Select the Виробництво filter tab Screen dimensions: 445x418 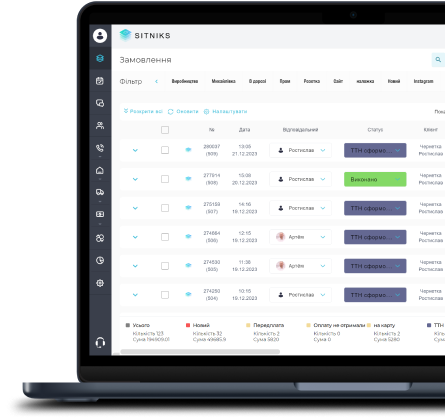click(185, 81)
